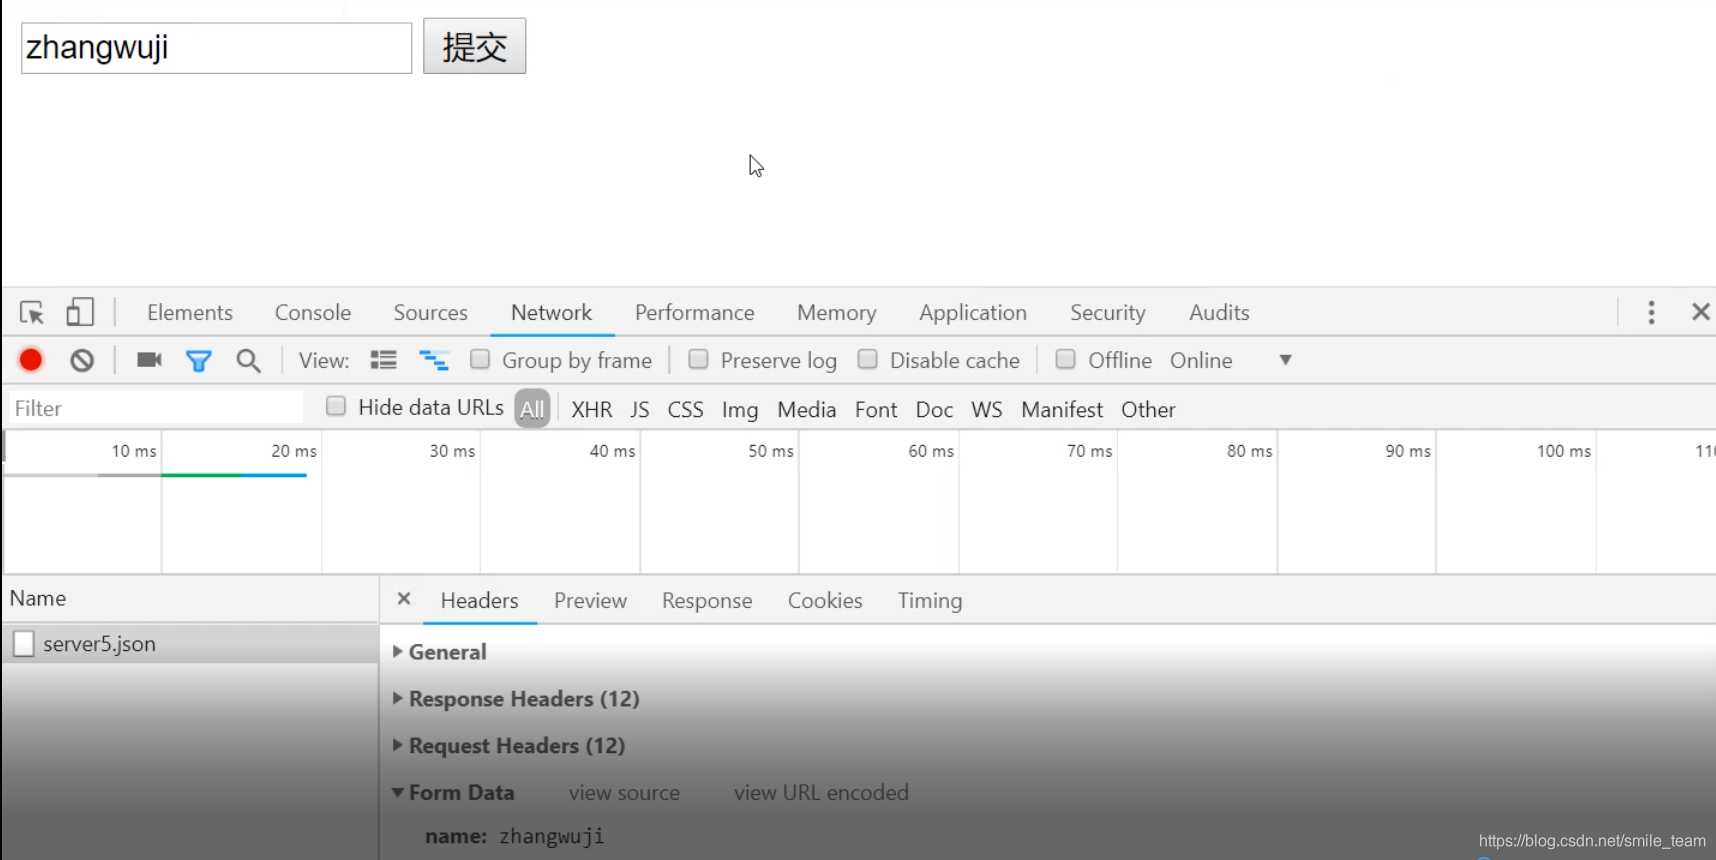Filter requests by Media
The width and height of the screenshot is (1716, 860).
[807, 409]
